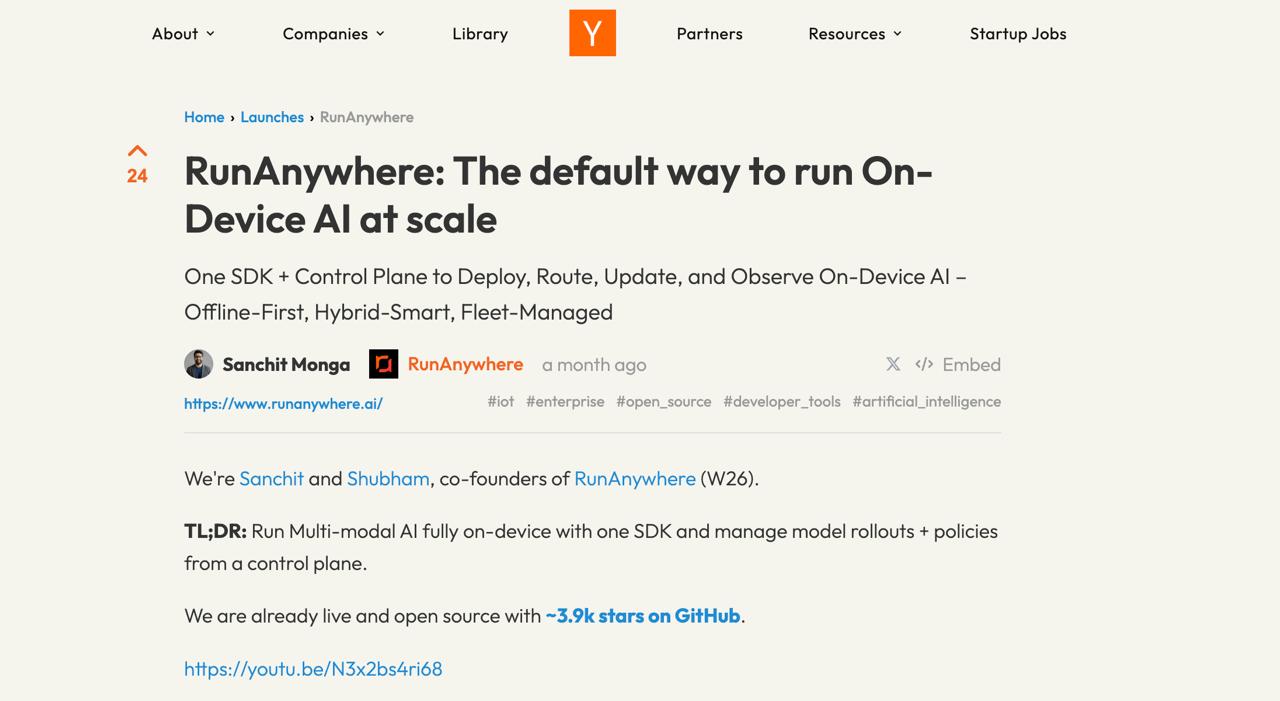Toggle the #enterprise tag filter
Screen dimensions: 1280x701
[565, 401]
